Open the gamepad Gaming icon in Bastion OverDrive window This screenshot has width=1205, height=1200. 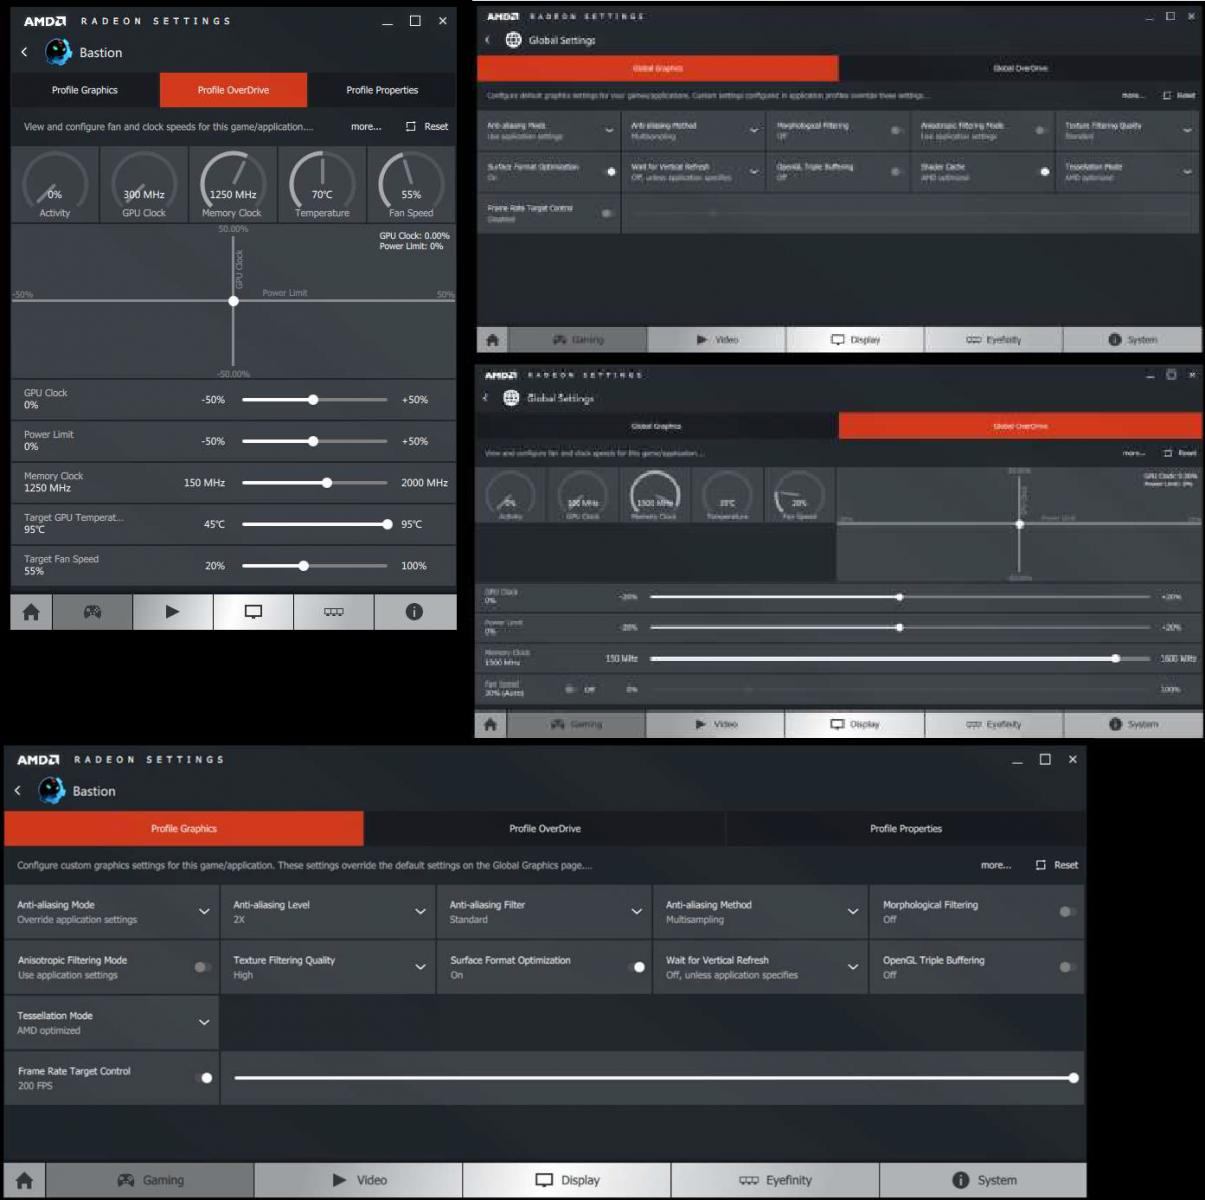[x=92, y=612]
